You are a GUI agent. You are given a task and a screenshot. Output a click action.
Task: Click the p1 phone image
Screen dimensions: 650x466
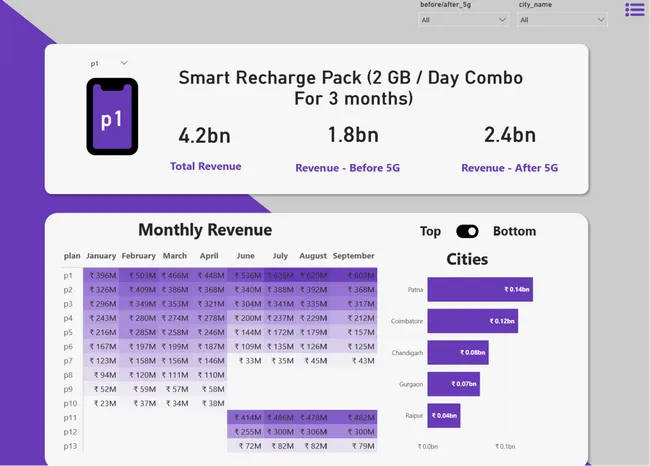pyautogui.click(x=112, y=117)
